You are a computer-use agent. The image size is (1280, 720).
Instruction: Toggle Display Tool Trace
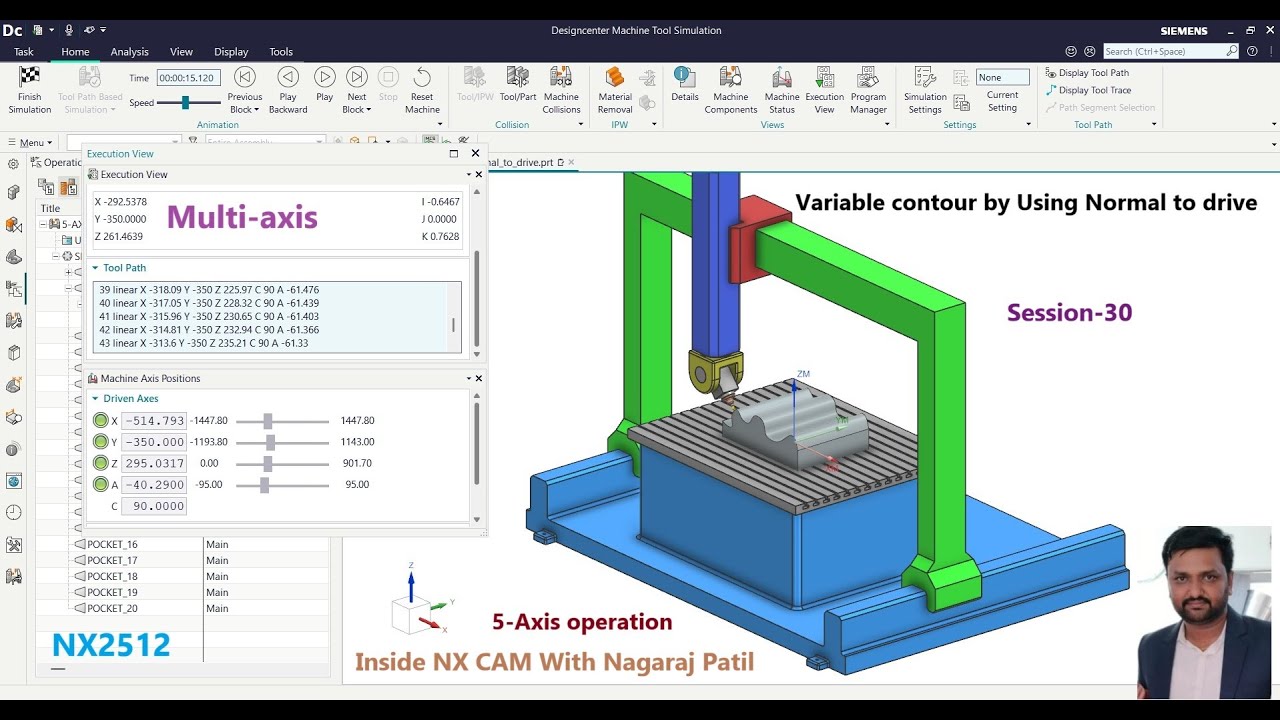click(1088, 90)
